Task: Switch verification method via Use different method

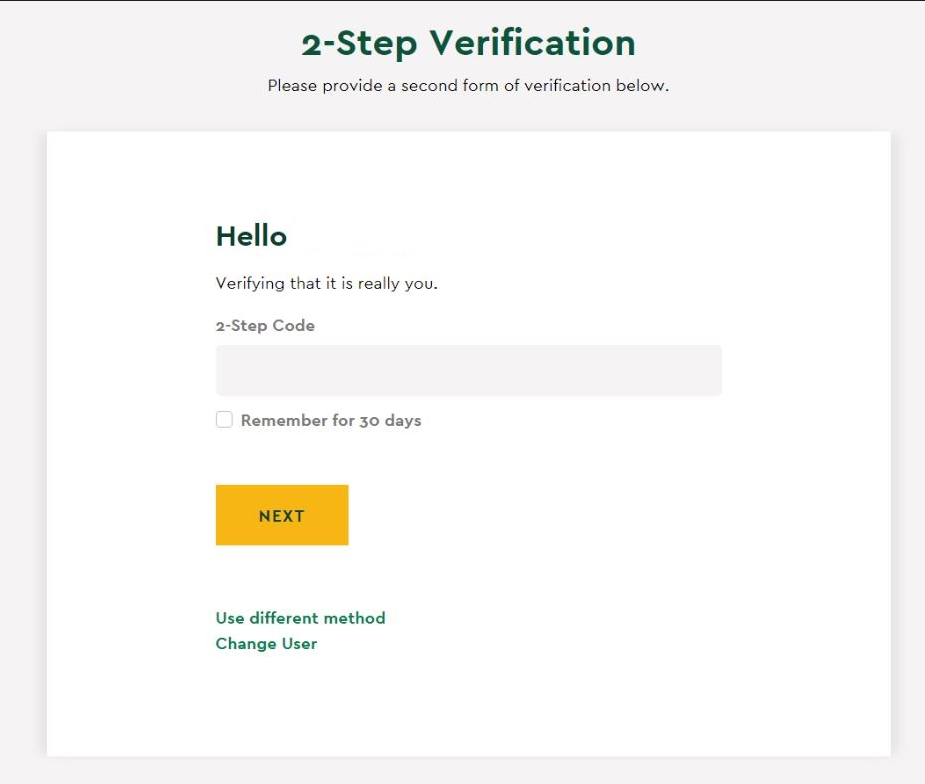Action: pyautogui.click(x=300, y=618)
